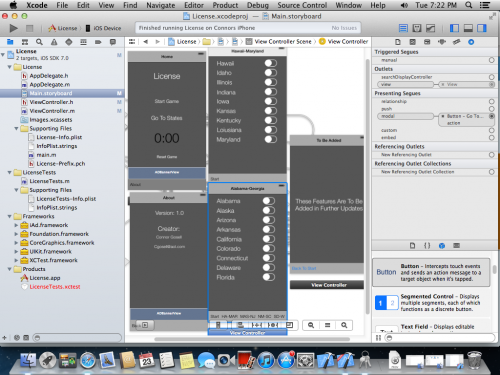Select AppDelegate.h file
500x375 pixels.
pos(49,76)
